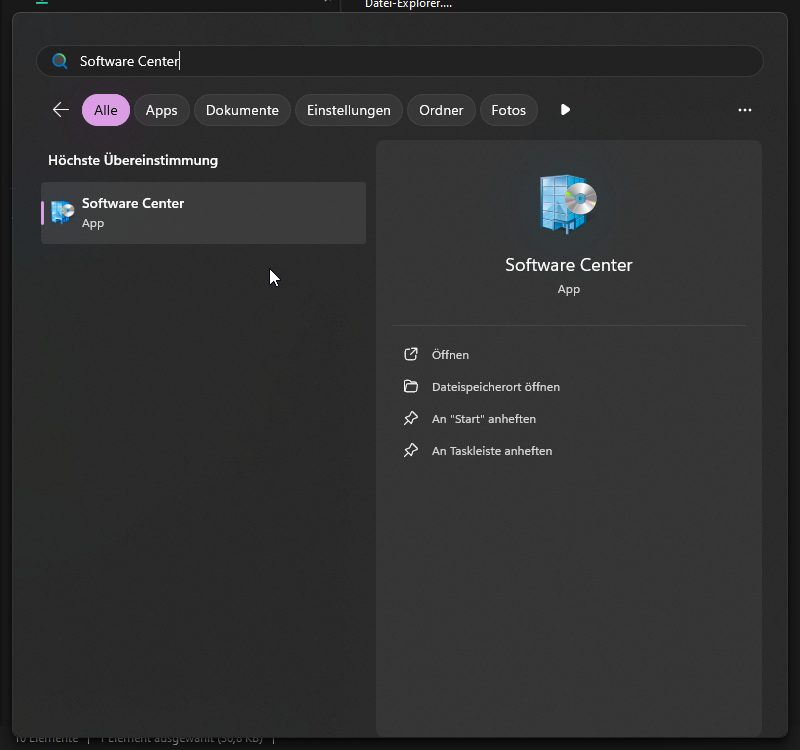Switch to the Apps filter

point(161,110)
